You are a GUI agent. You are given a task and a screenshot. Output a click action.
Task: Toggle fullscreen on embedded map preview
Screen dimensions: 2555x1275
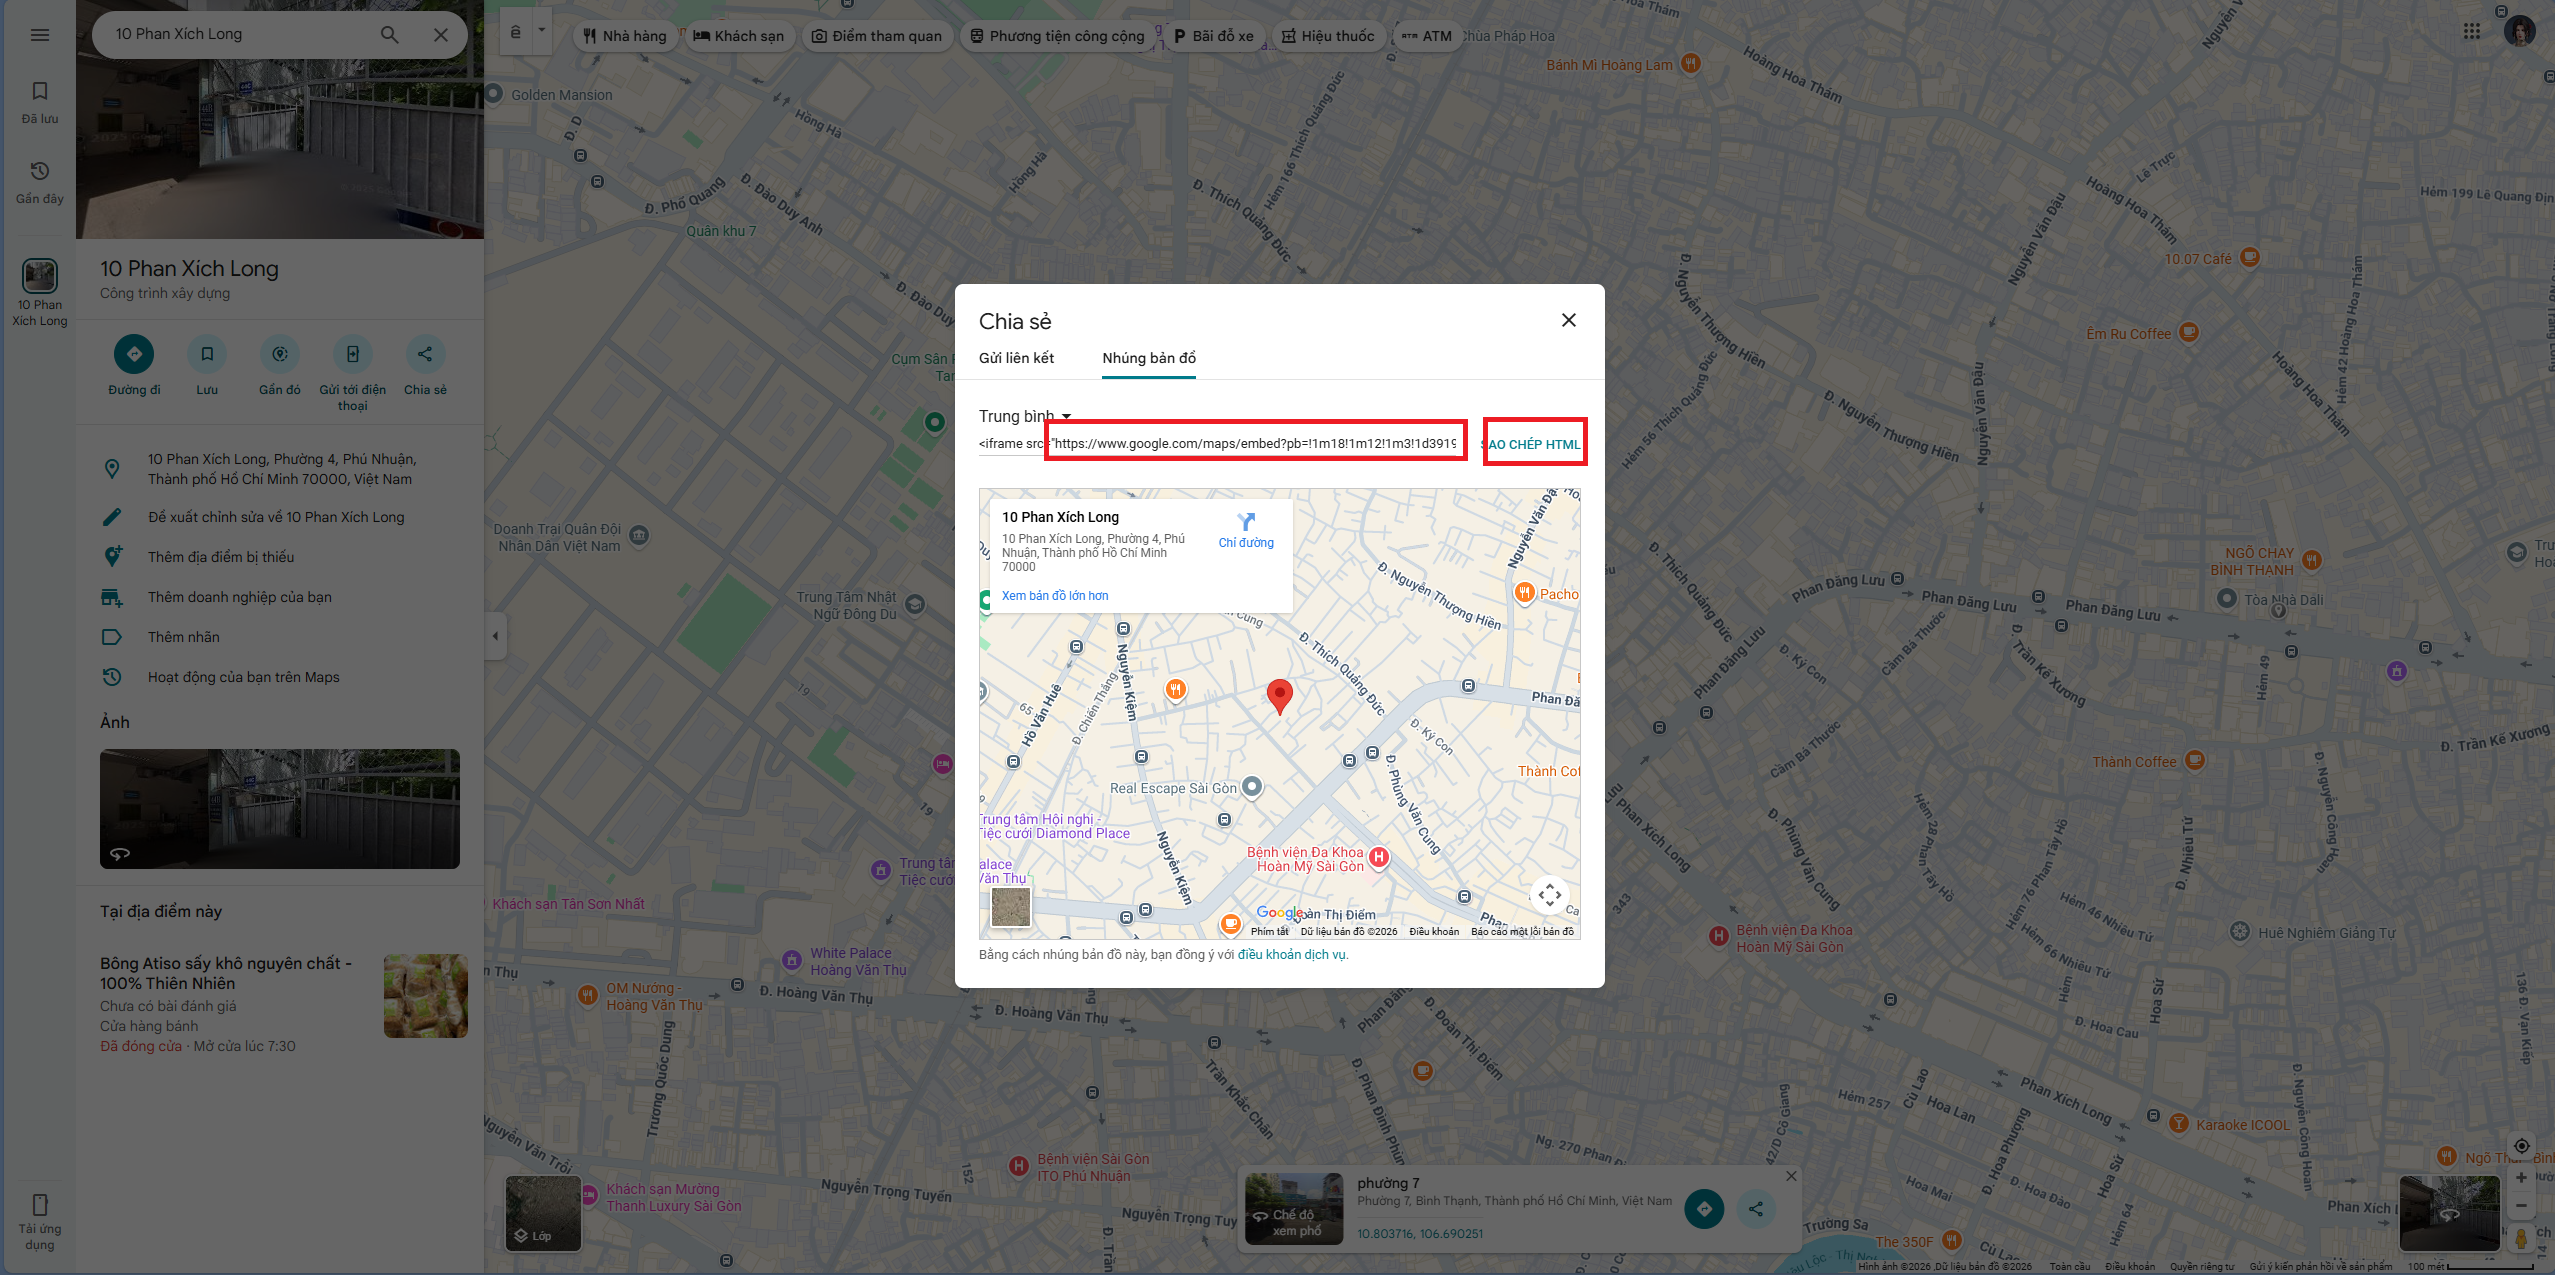(x=1549, y=895)
